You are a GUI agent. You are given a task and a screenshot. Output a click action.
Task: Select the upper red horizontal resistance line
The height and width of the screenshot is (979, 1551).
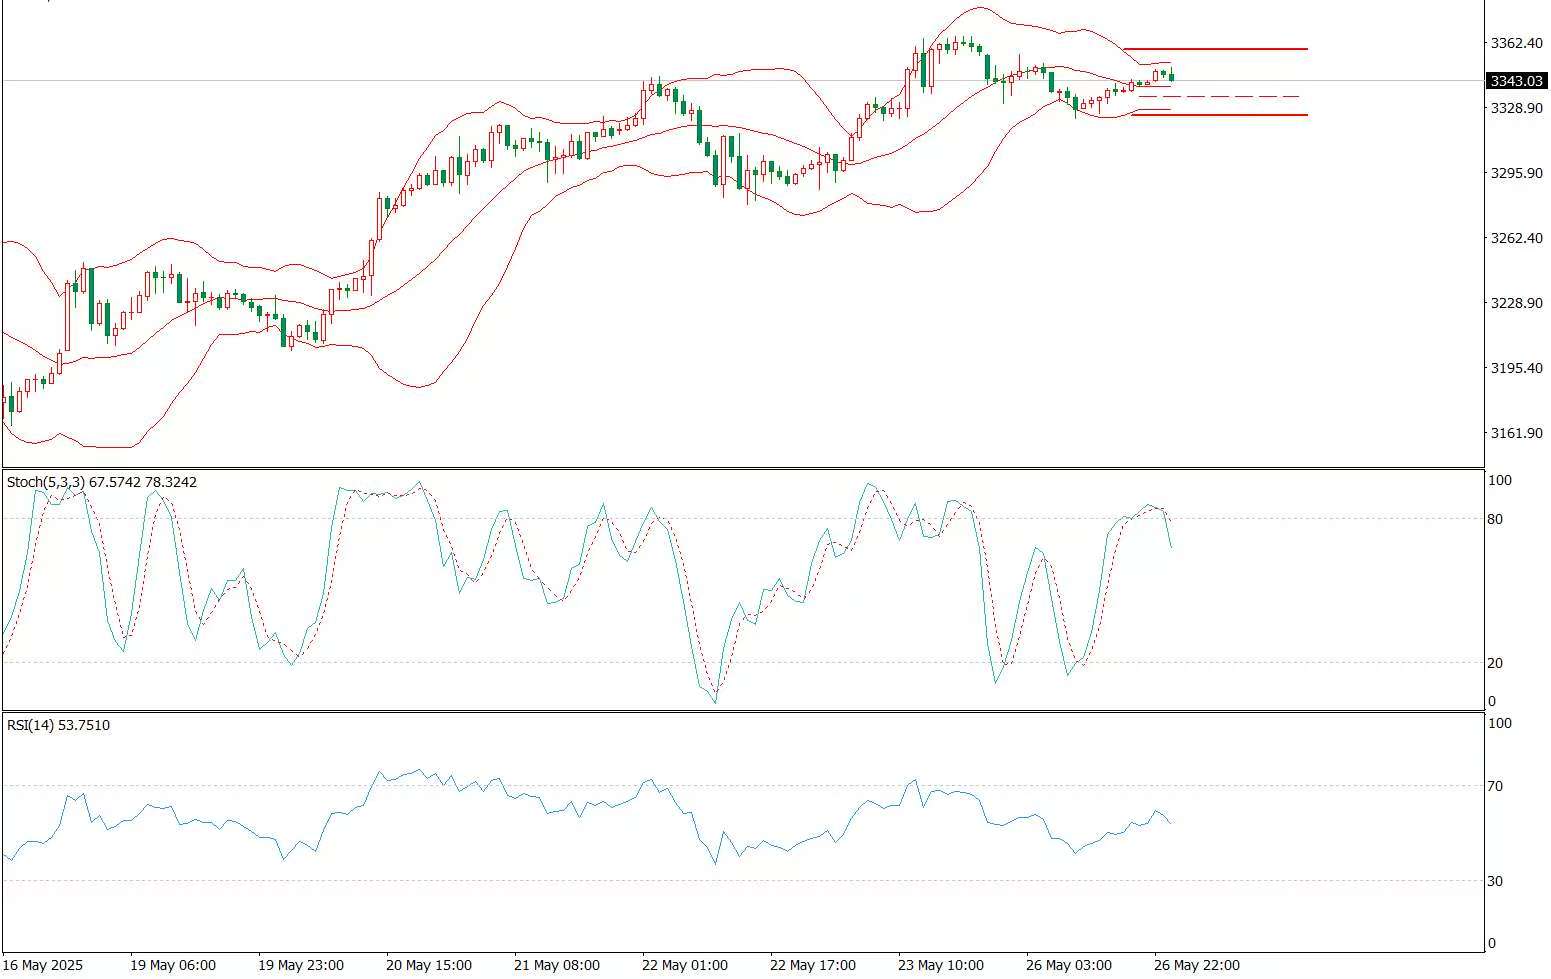(1215, 49)
